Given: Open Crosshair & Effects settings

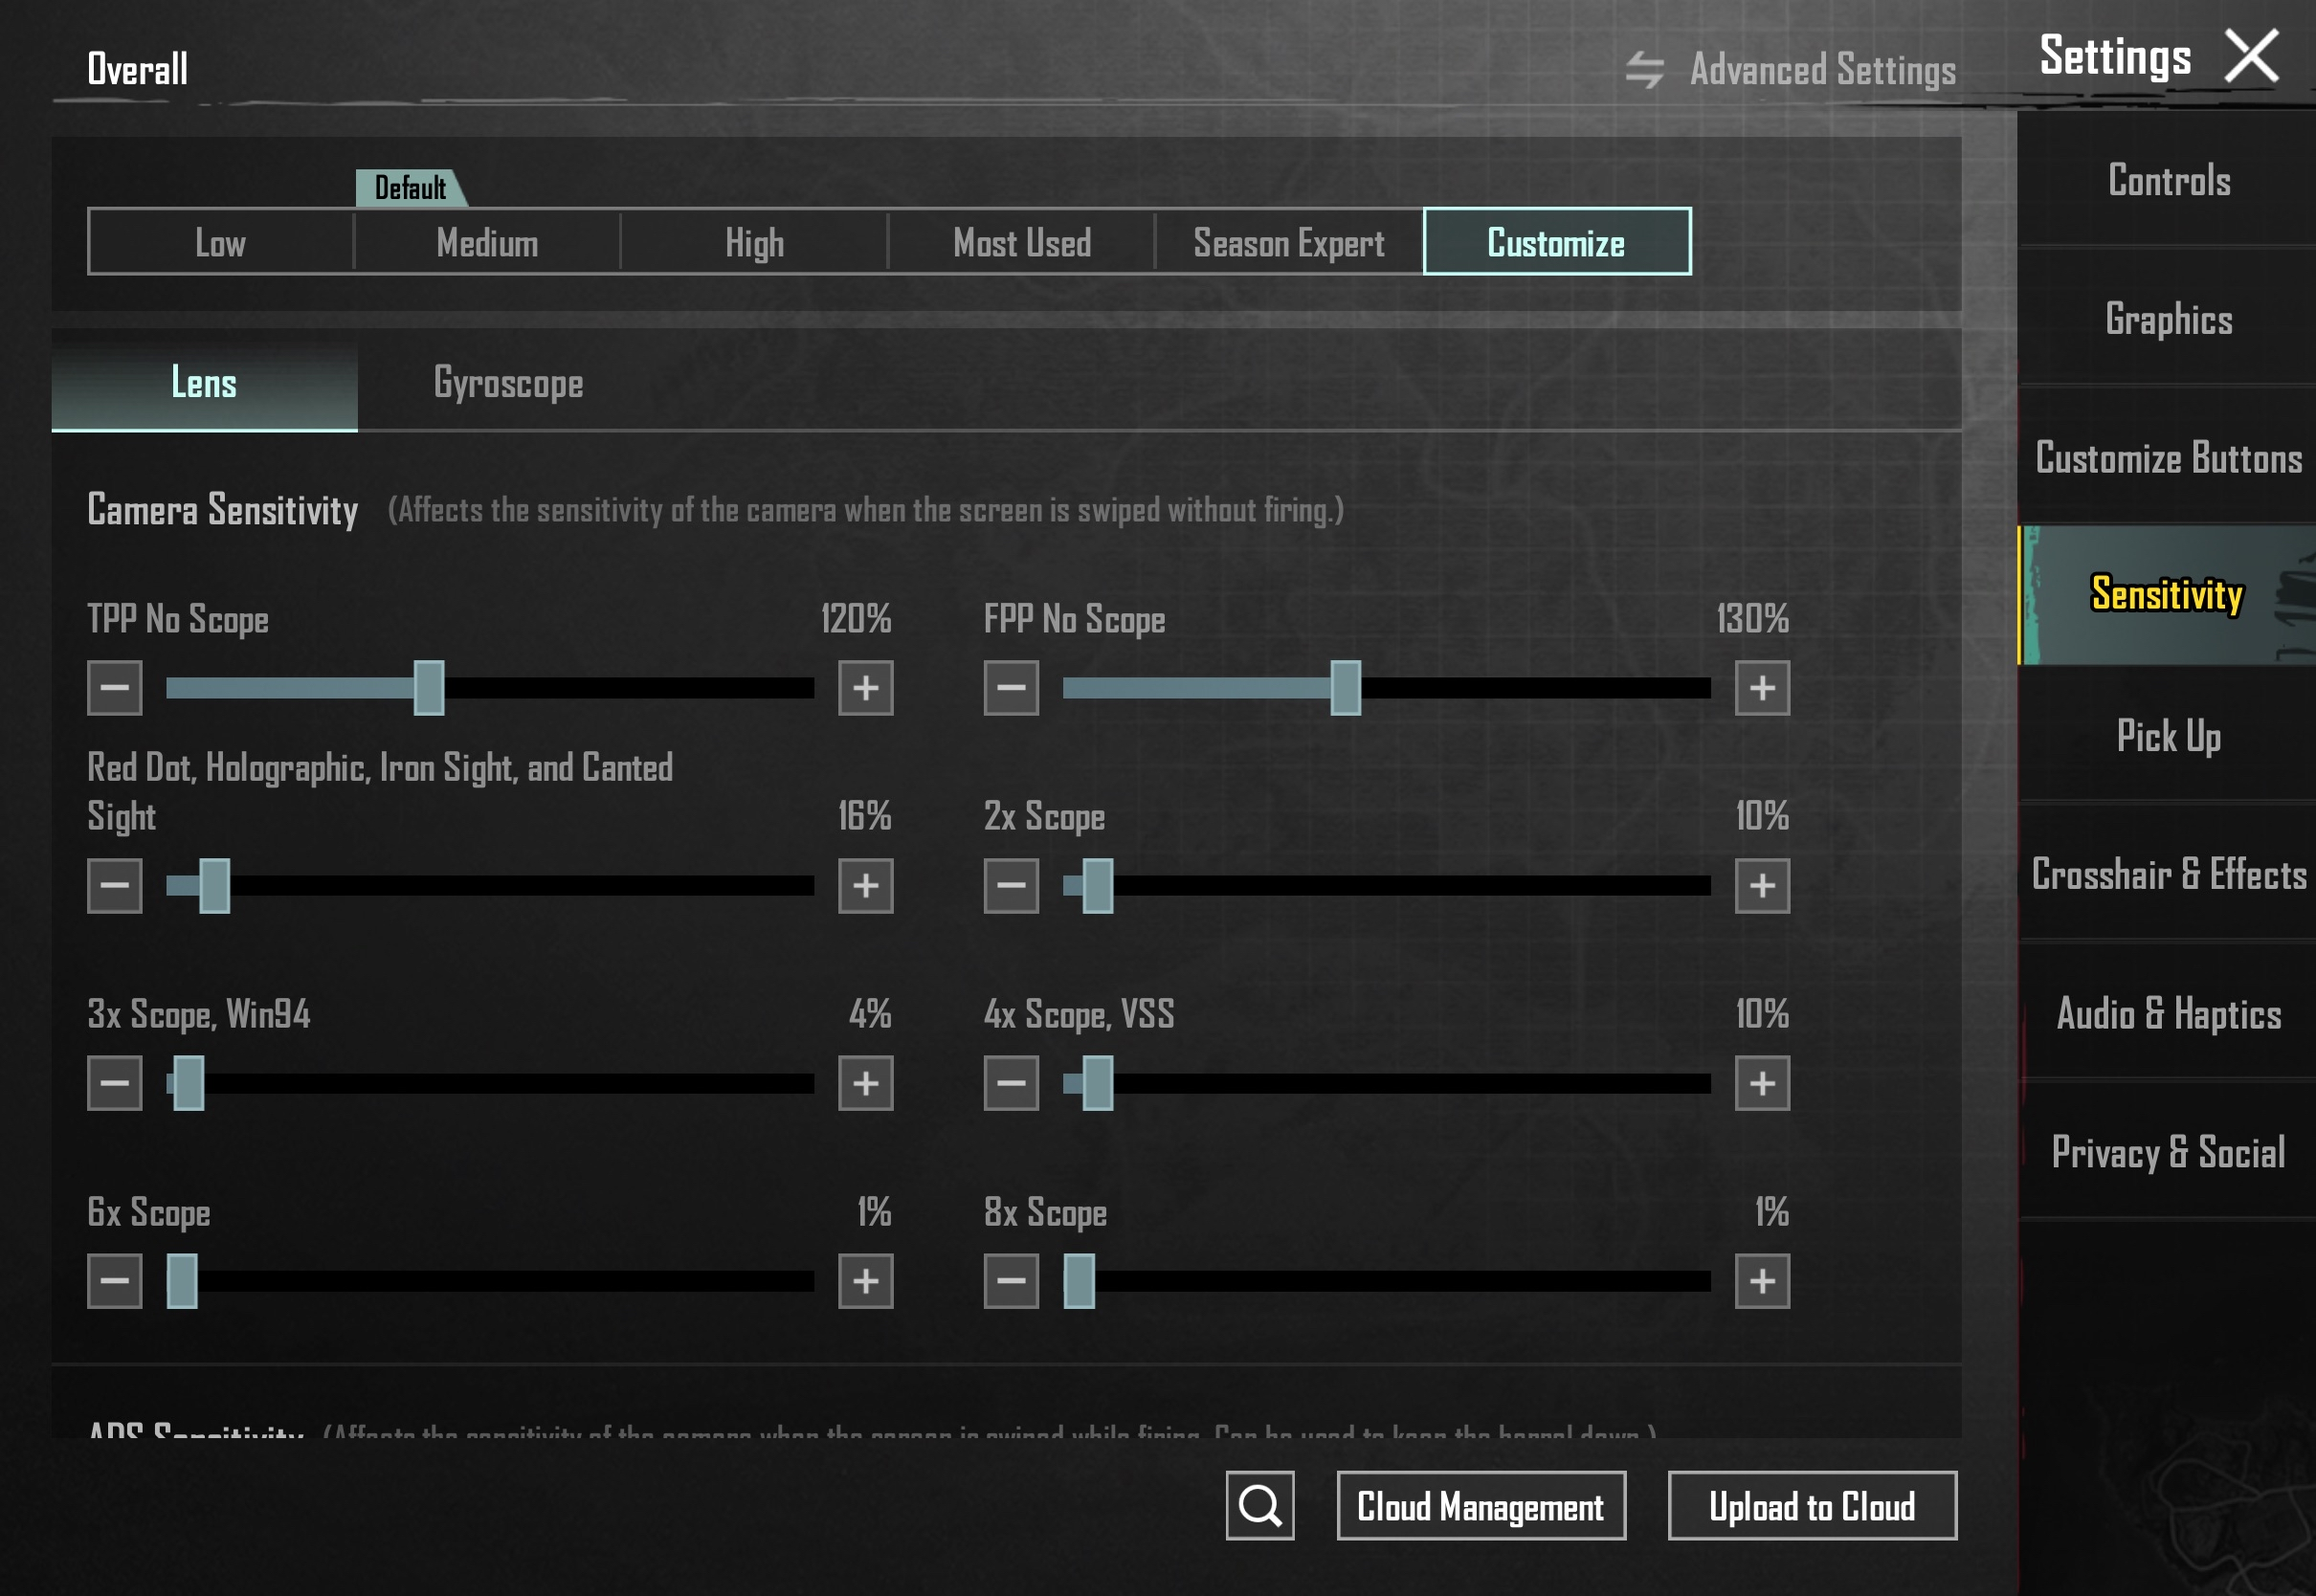Looking at the screenshot, I should point(2168,874).
